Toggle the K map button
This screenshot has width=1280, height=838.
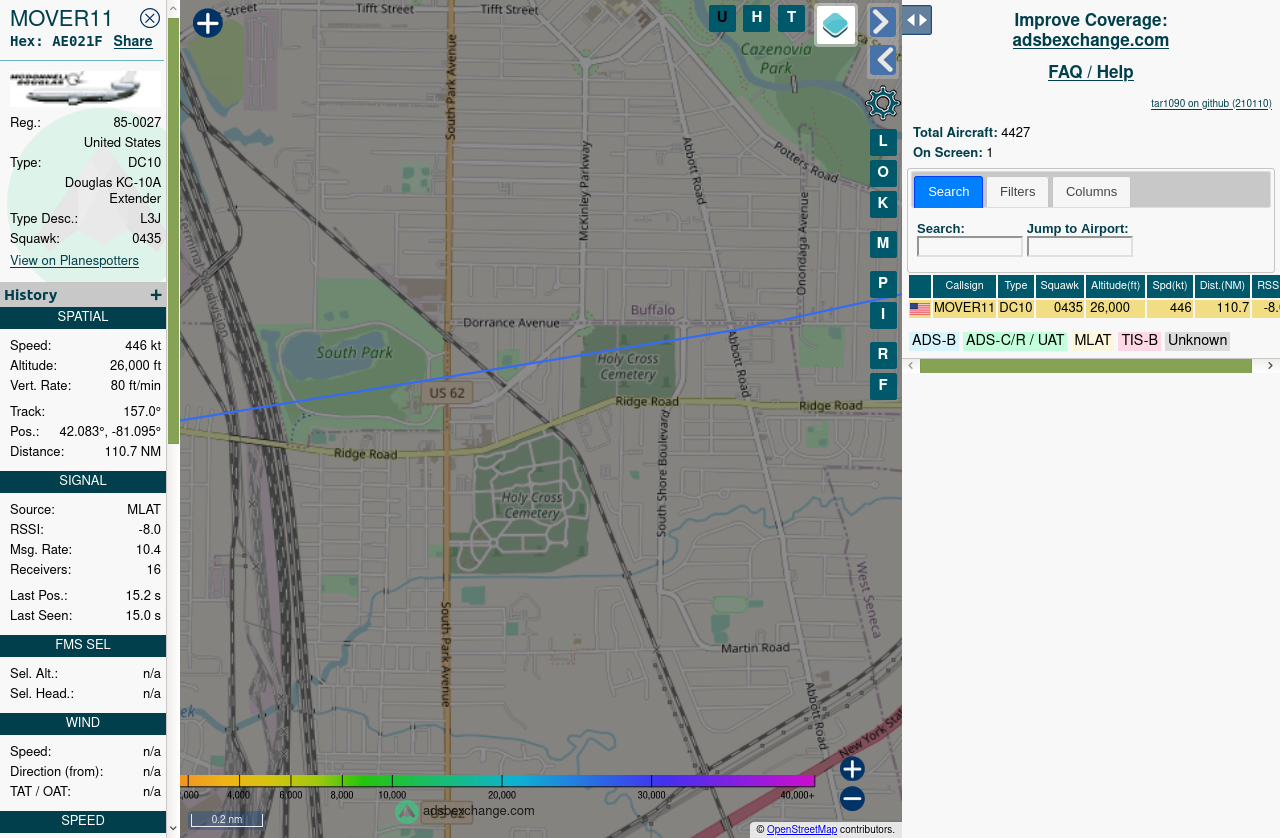(883, 204)
